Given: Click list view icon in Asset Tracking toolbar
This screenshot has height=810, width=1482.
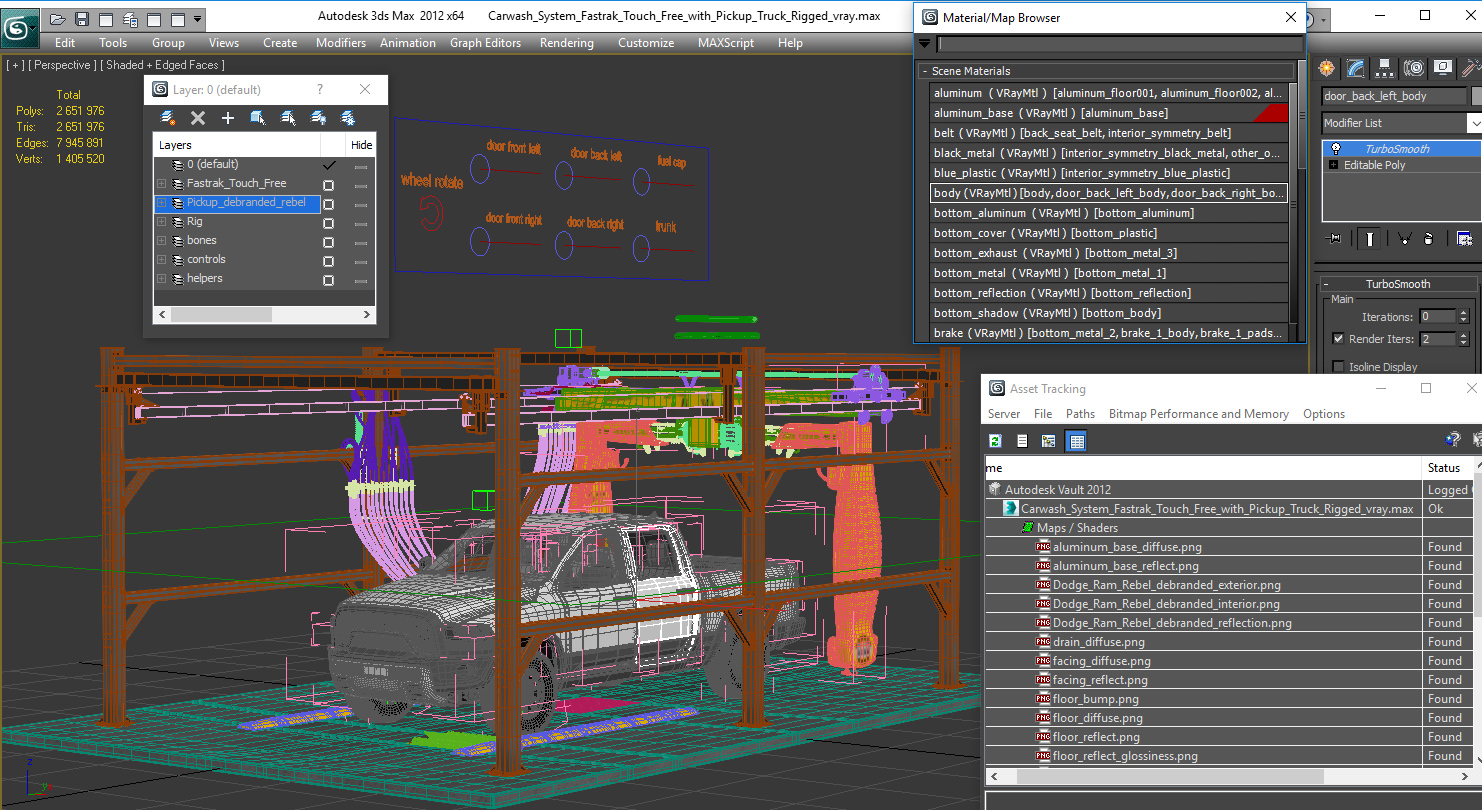Looking at the screenshot, I should click(1022, 441).
